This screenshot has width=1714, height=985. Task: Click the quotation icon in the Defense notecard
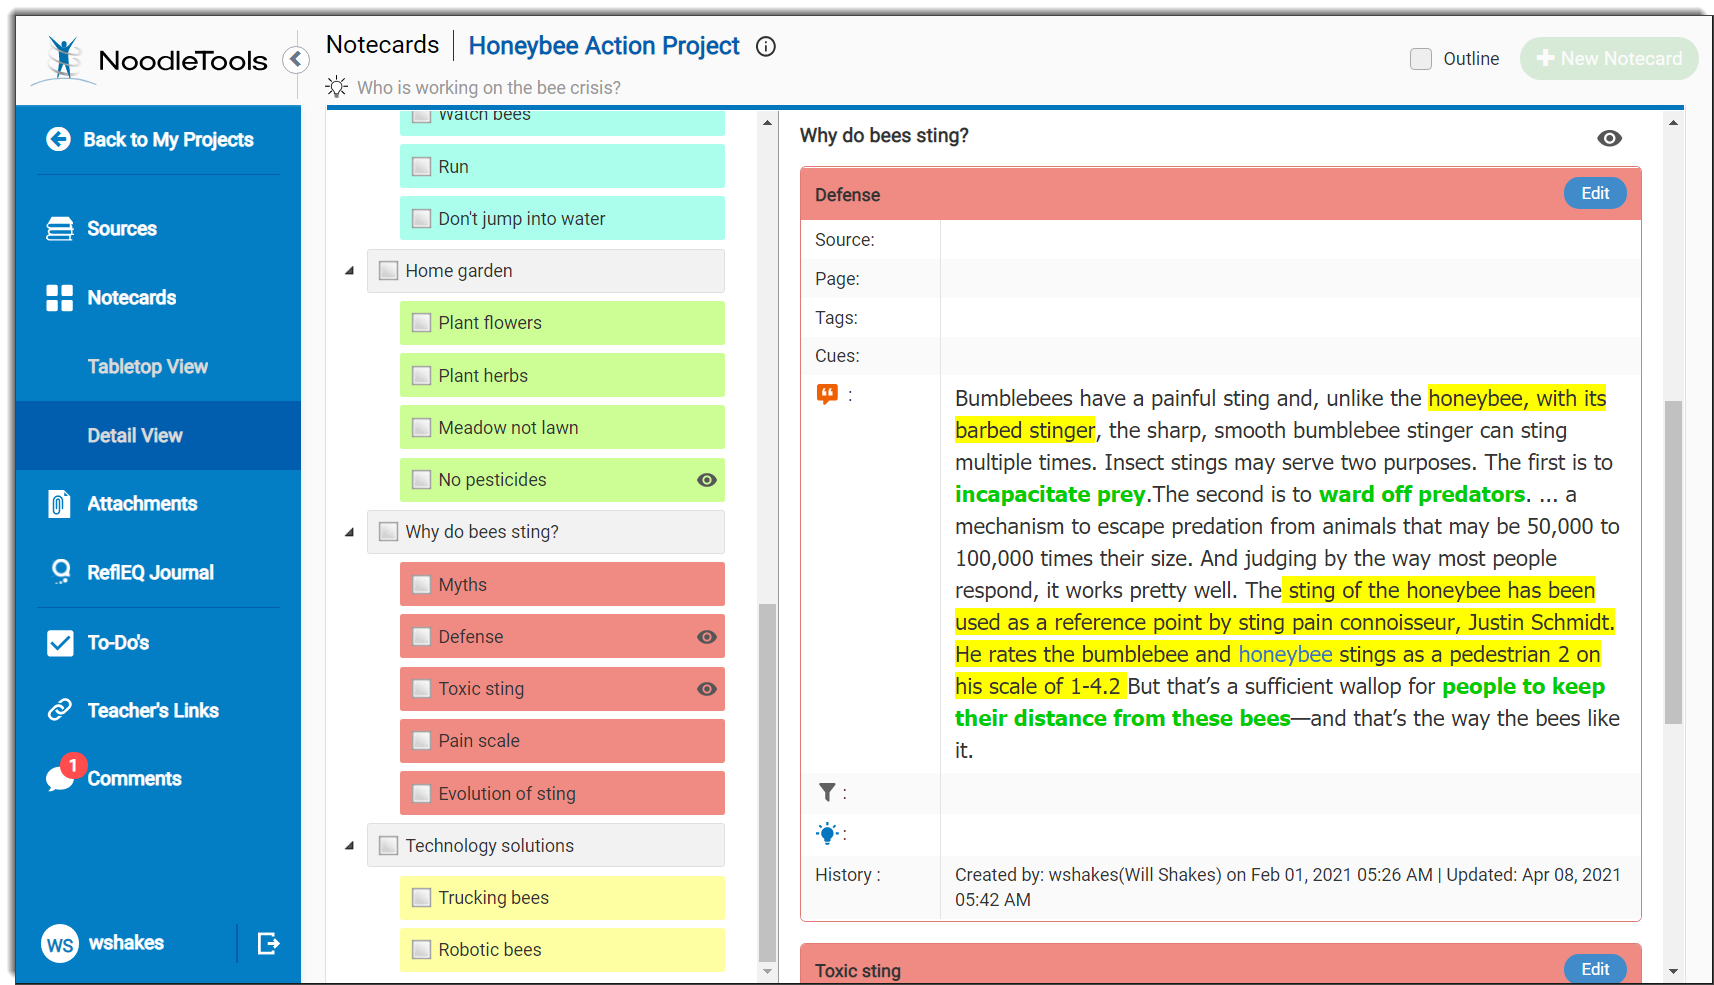click(x=827, y=394)
